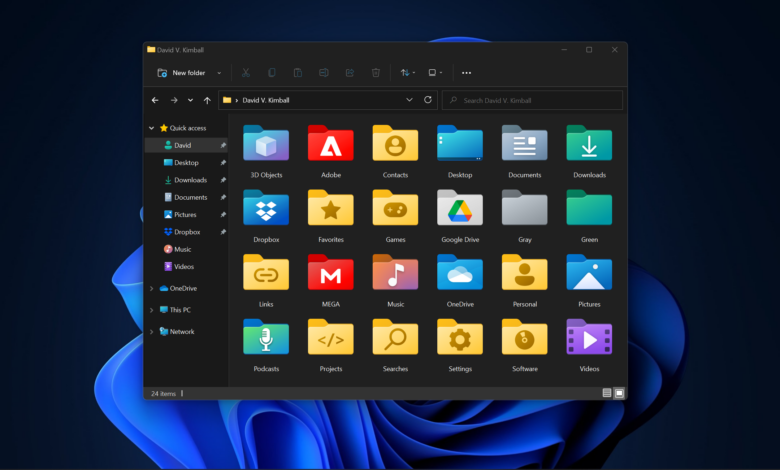Click the Copy icon in the toolbar
The image size is (780, 470).
click(x=272, y=73)
